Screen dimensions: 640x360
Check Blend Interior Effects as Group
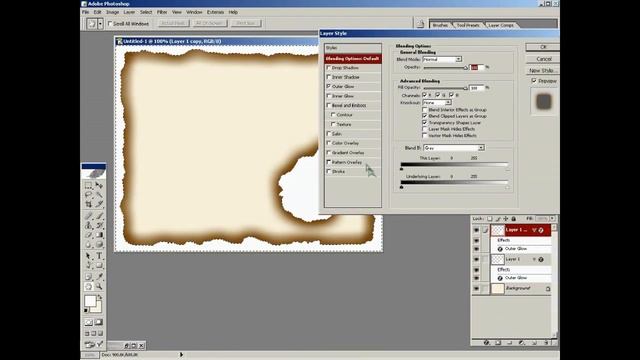click(425, 110)
